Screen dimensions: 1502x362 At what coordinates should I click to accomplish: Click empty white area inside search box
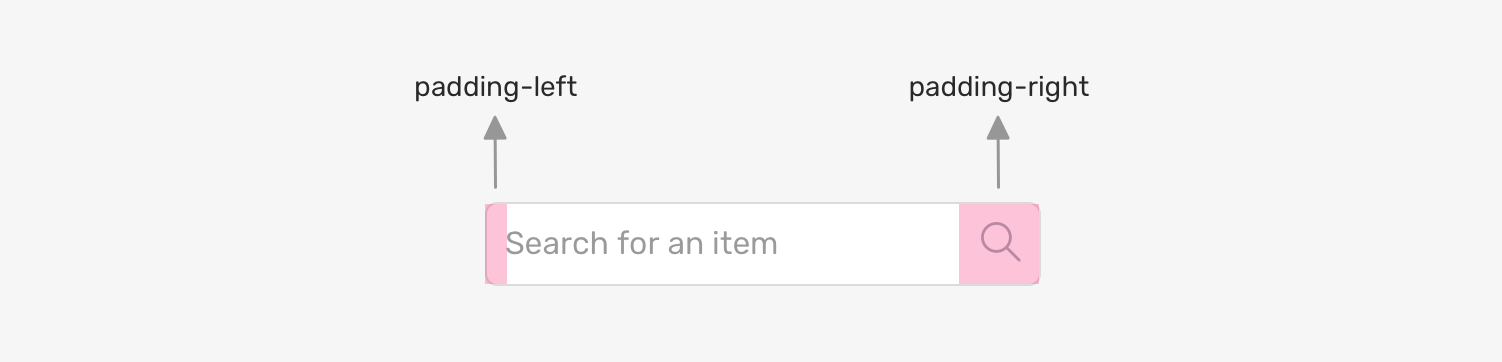[x=868, y=244]
